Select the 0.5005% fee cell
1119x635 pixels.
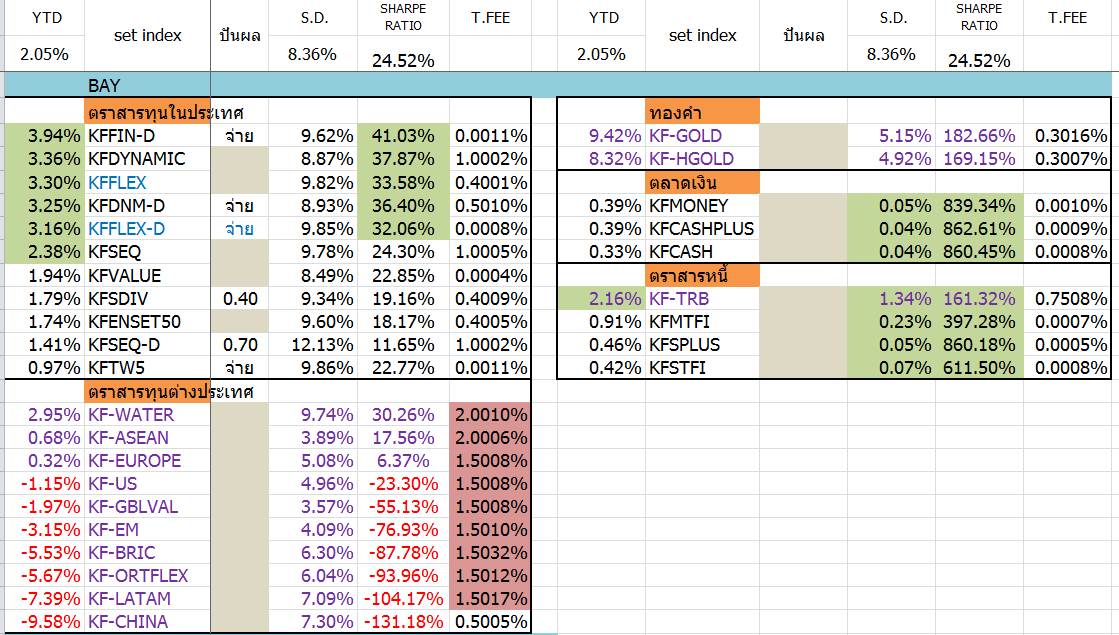(x=490, y=621)
